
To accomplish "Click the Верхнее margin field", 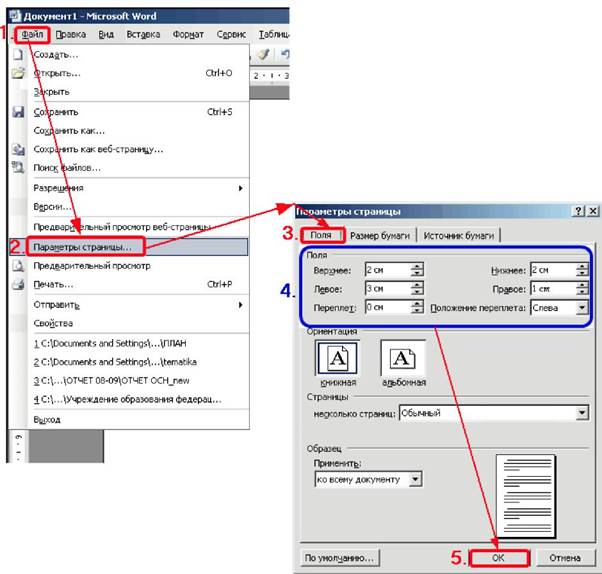I will (x=388, y=270).
